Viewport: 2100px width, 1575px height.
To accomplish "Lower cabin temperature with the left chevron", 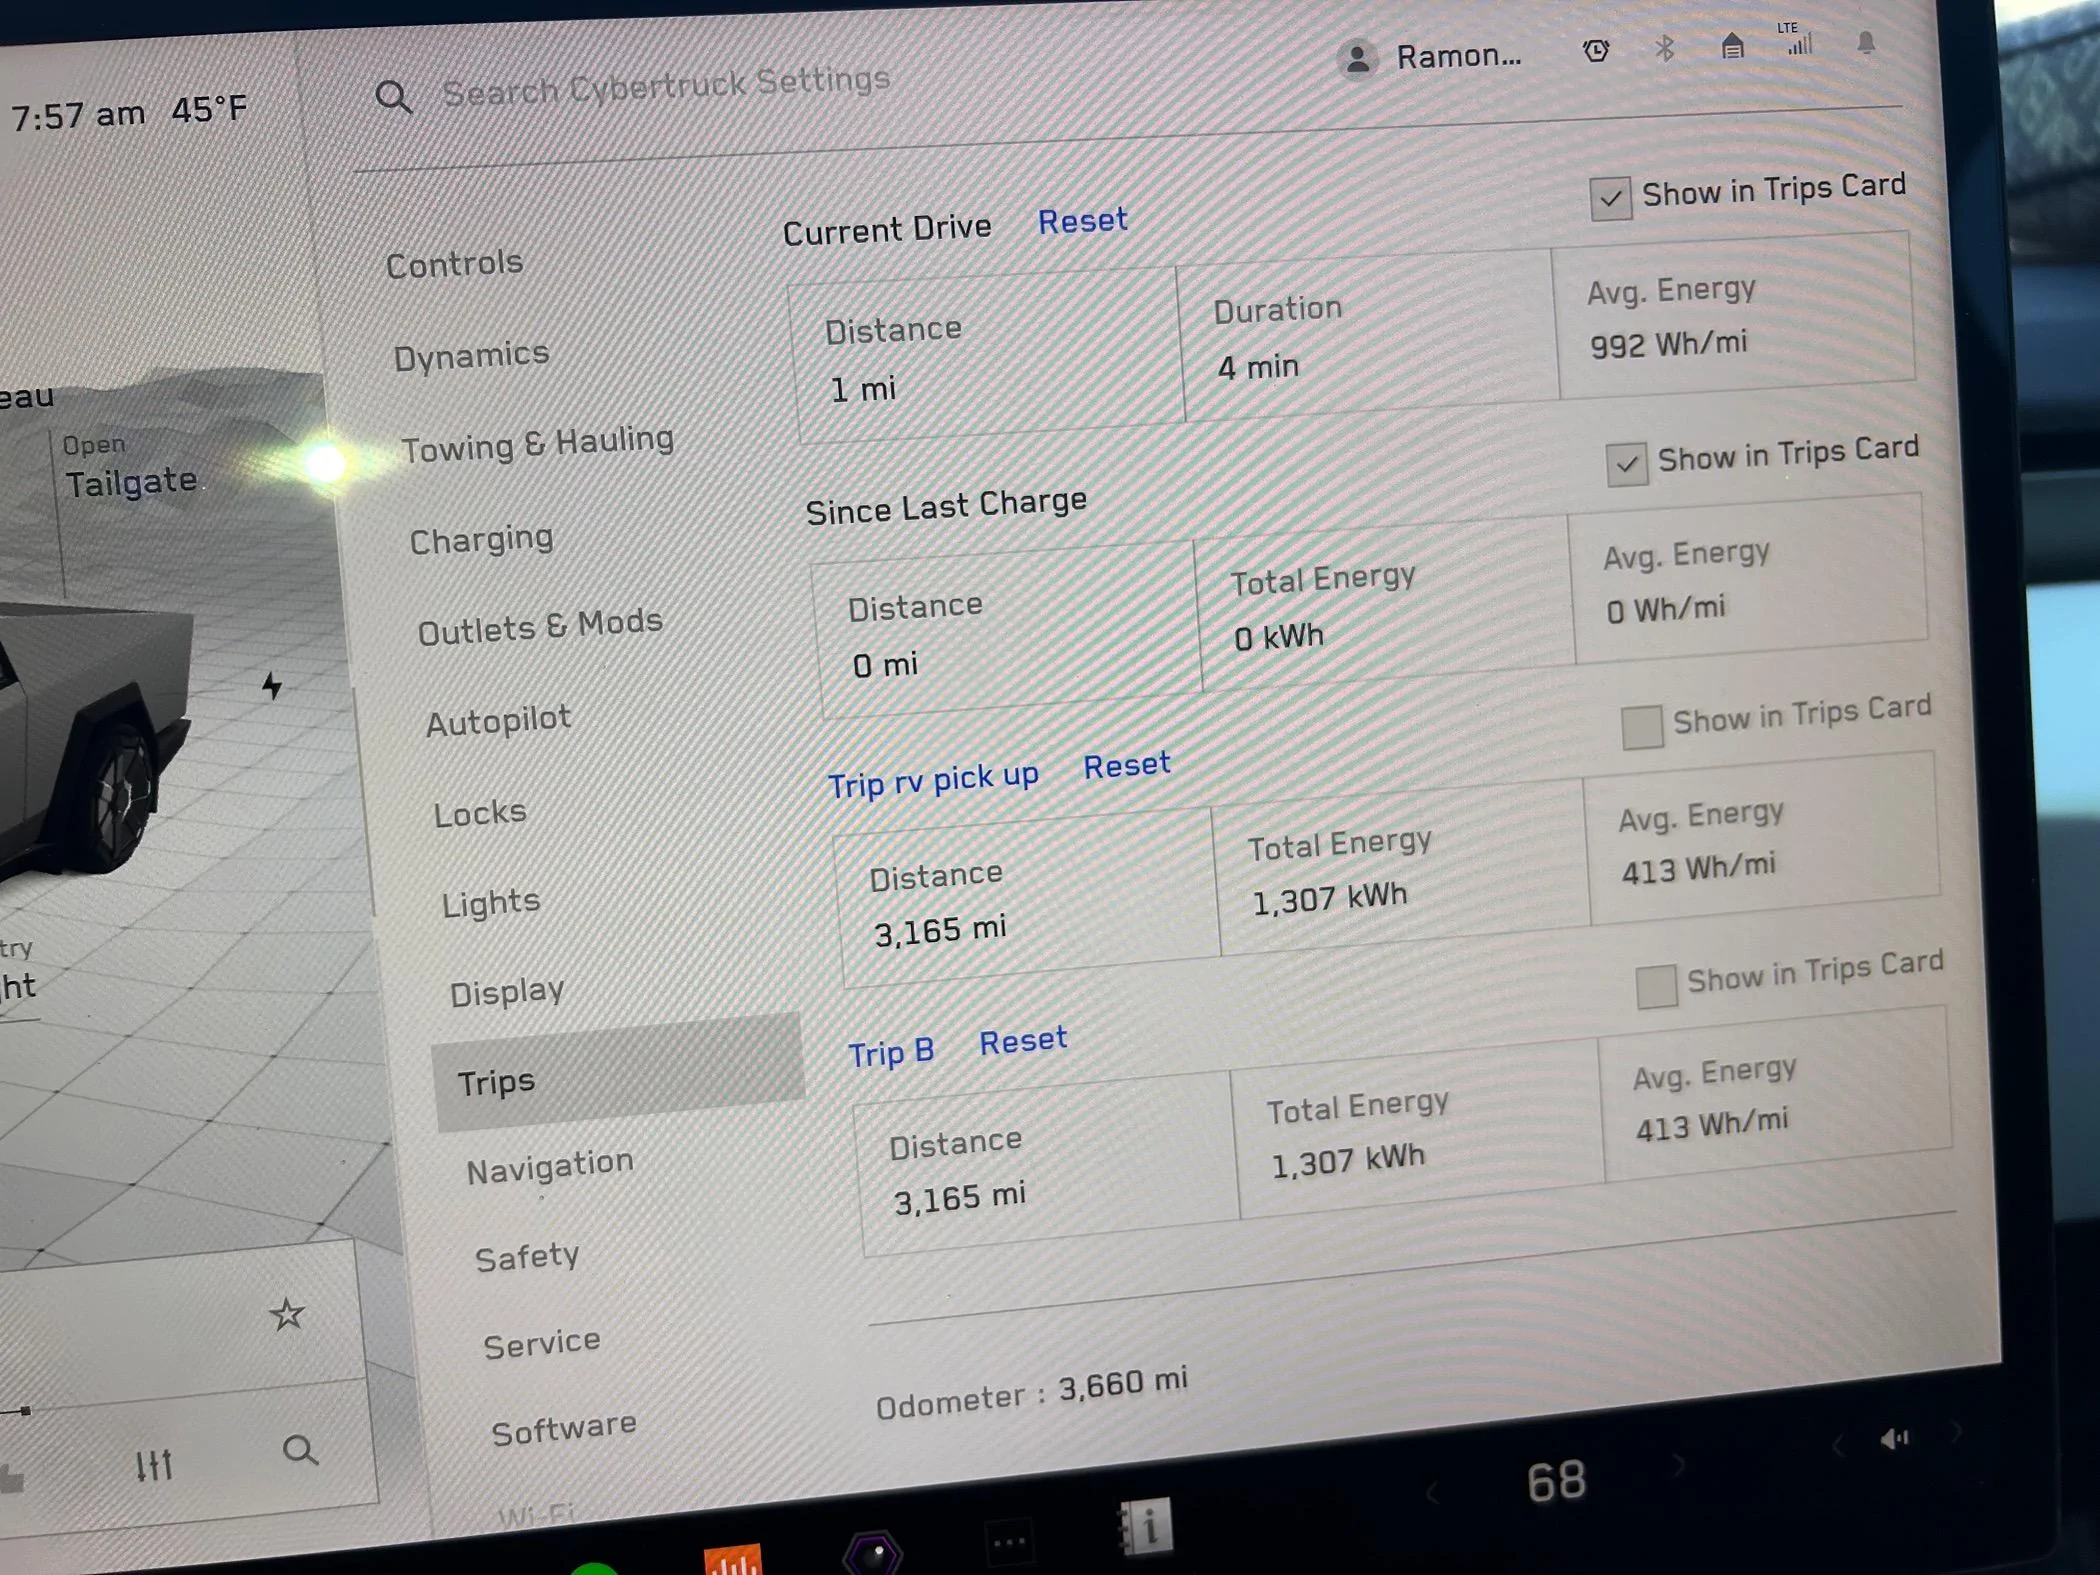I will [x=1431, y=1493].
